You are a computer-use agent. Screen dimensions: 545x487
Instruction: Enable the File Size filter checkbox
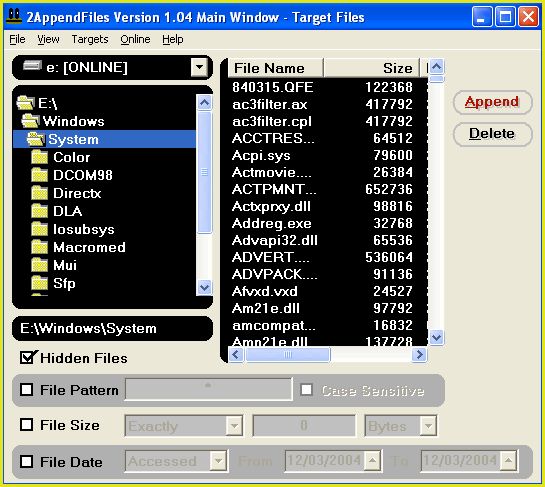tap(27, 425)
